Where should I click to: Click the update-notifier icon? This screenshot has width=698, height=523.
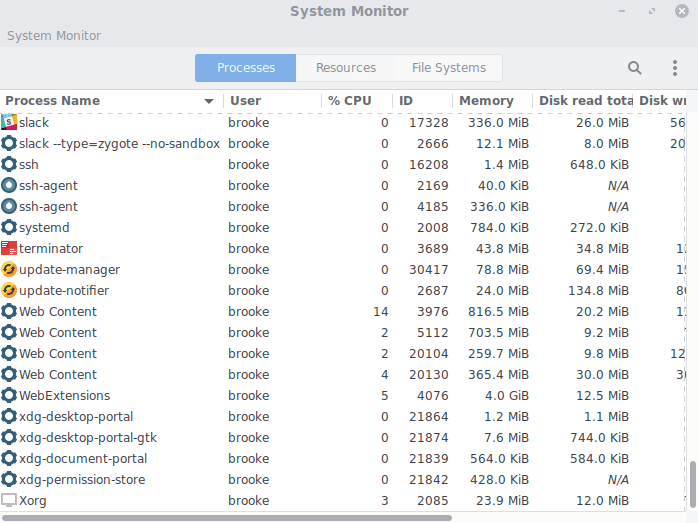(9, 290)
